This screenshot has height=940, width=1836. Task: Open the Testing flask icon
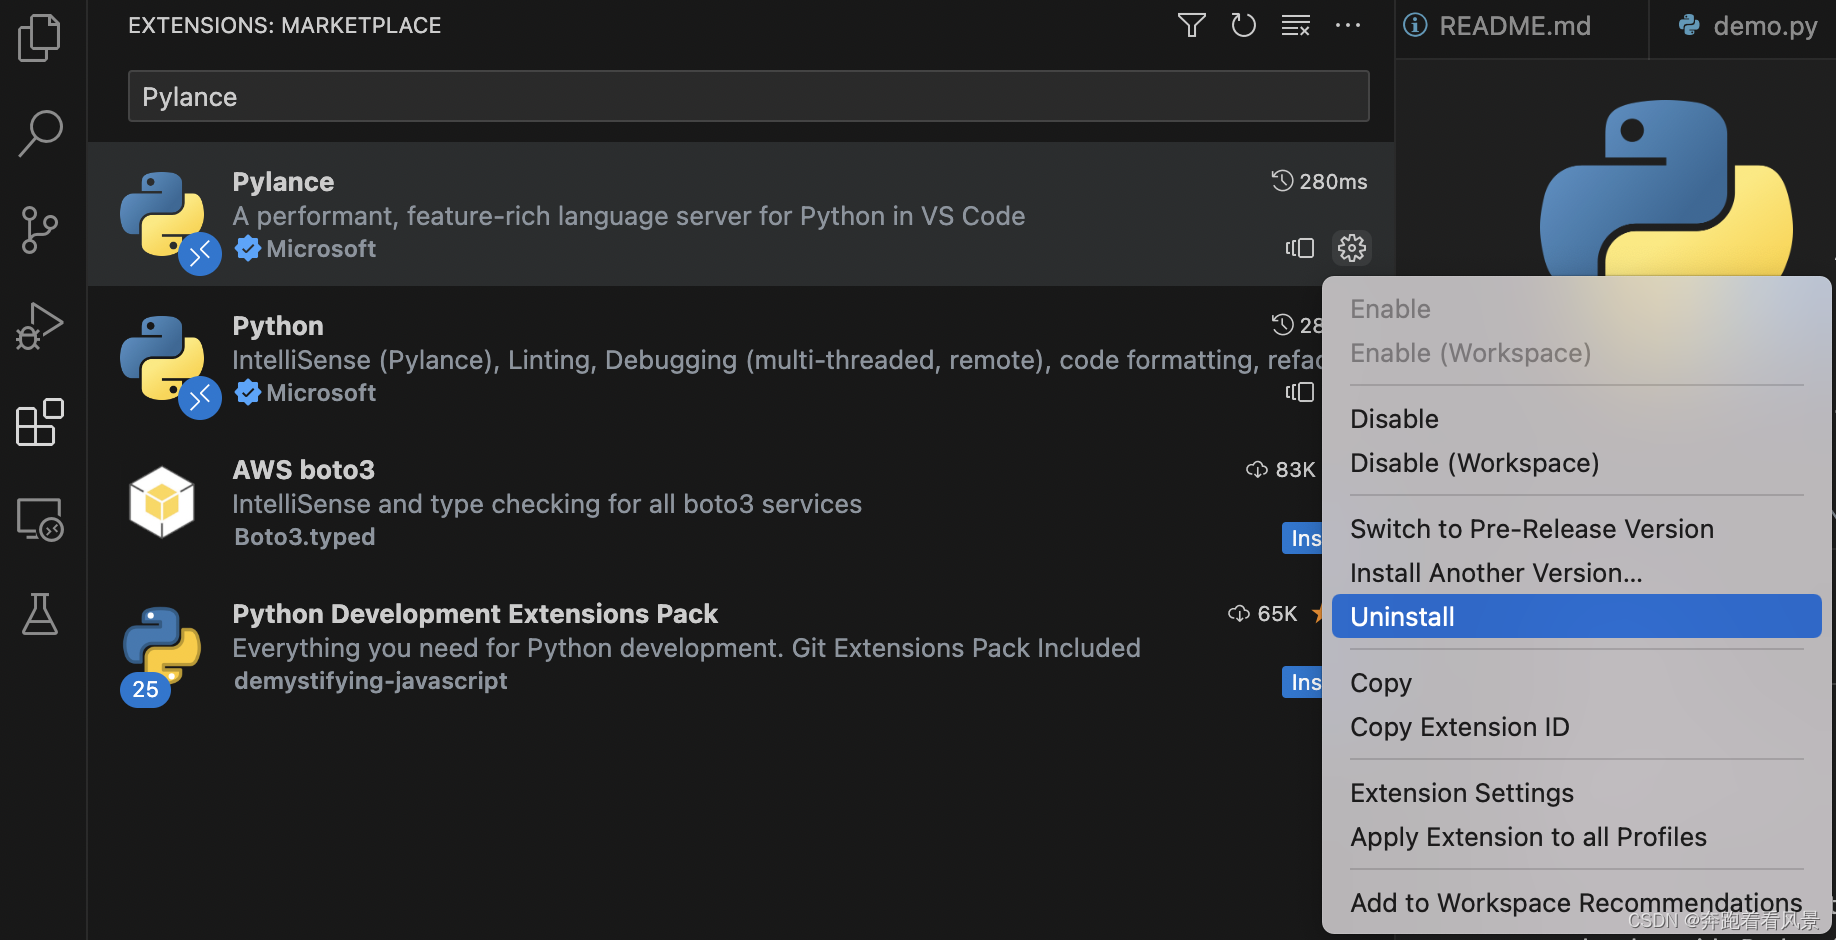(x=40, y=614)
